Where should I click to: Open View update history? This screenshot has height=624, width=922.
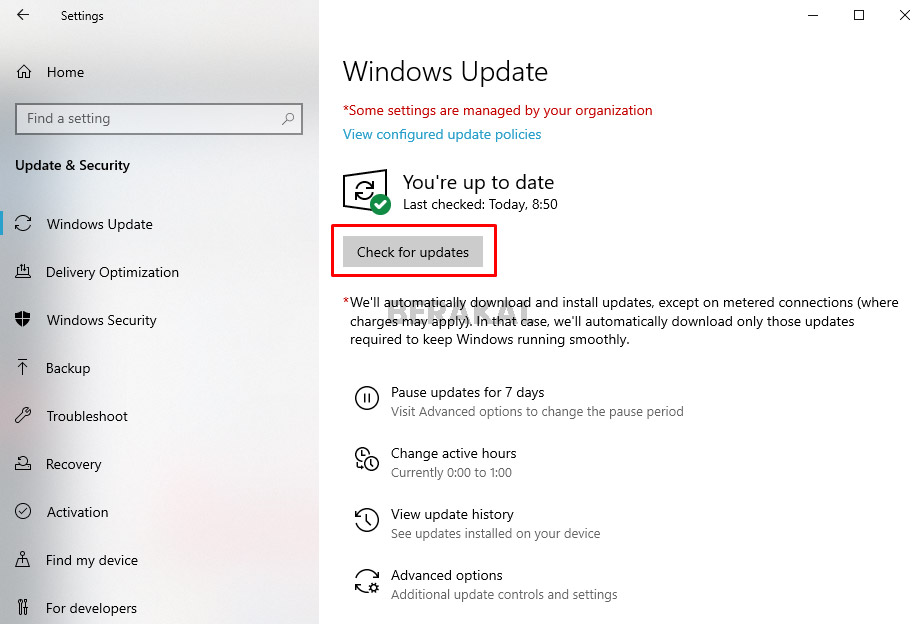pyautogui.click(x=452, y=515)
